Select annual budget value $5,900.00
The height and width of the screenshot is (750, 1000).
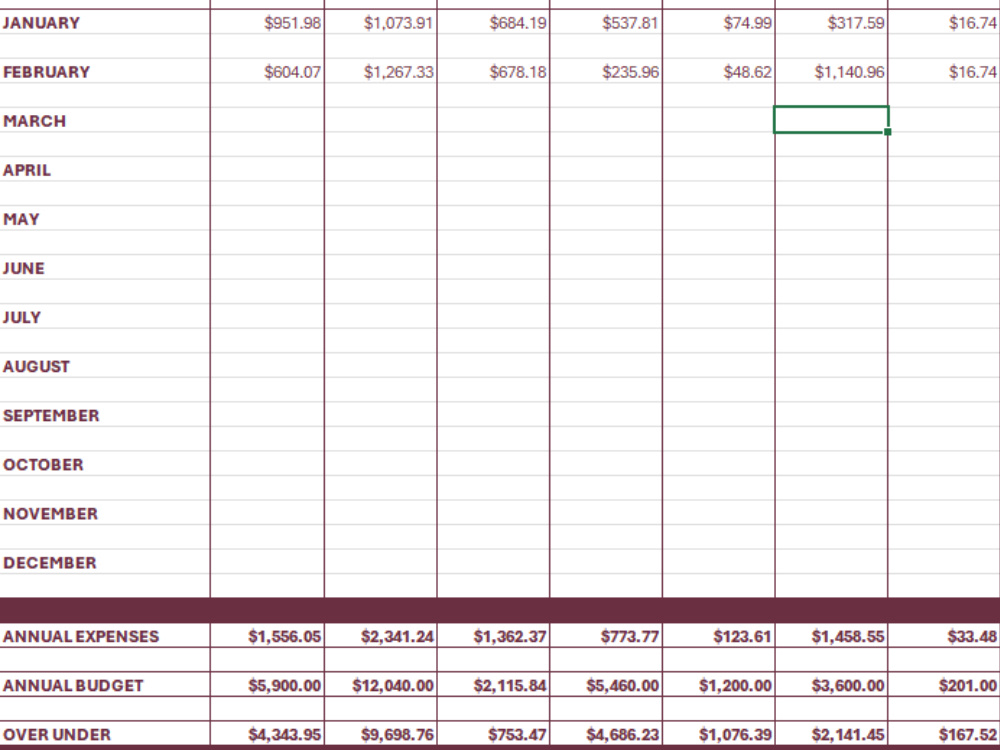(267, 686)
